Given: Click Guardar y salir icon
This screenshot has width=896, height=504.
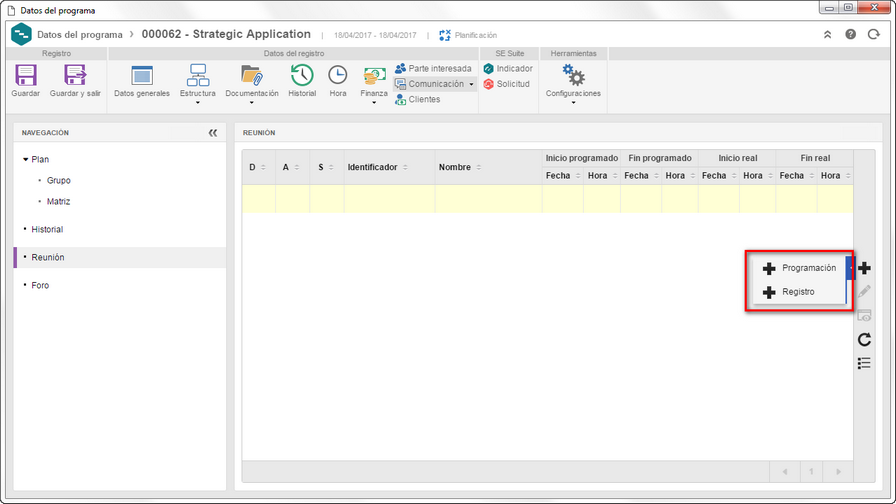Looking at the screenshot, I should 75,75.
